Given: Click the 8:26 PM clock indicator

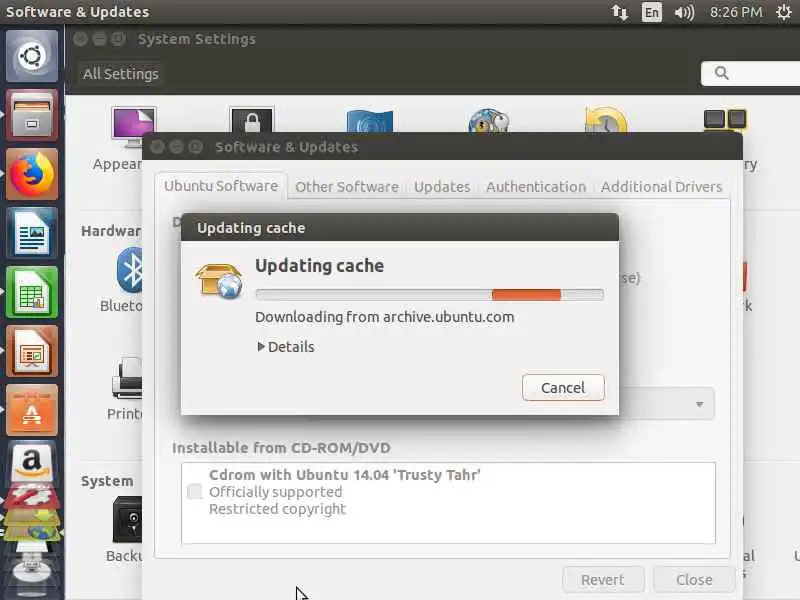Looking at the screenshot, I should click(x=736, y=12).
